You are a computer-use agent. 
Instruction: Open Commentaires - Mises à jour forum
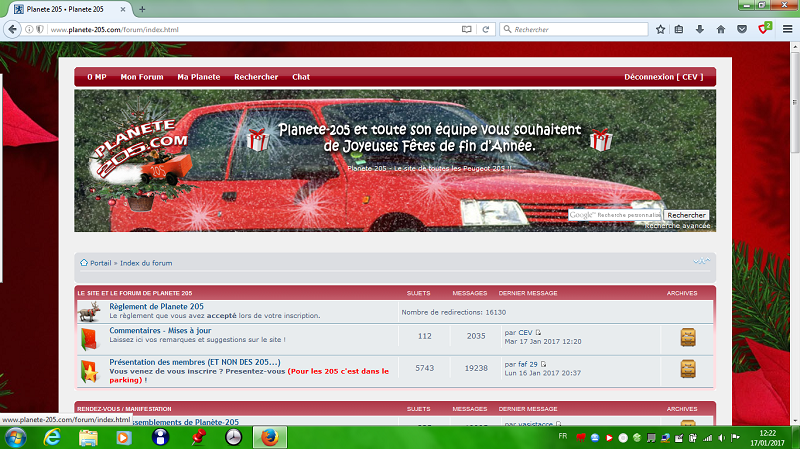point(160,331)
